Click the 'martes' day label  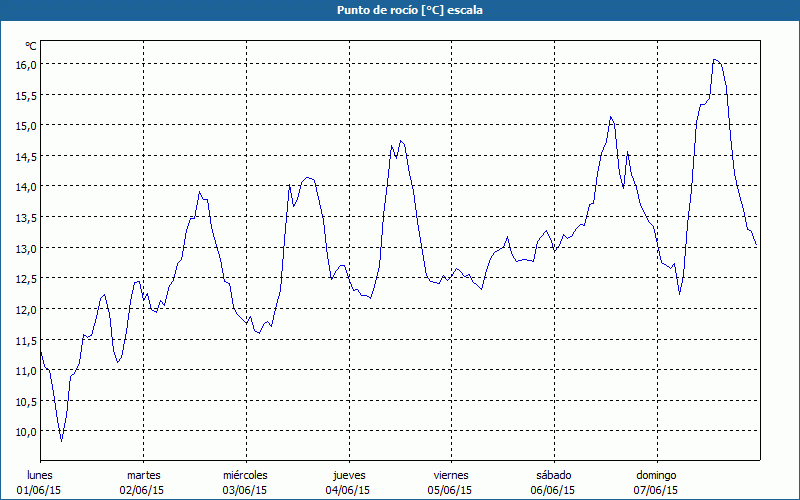pyautogui.click(x=143, y=475)
